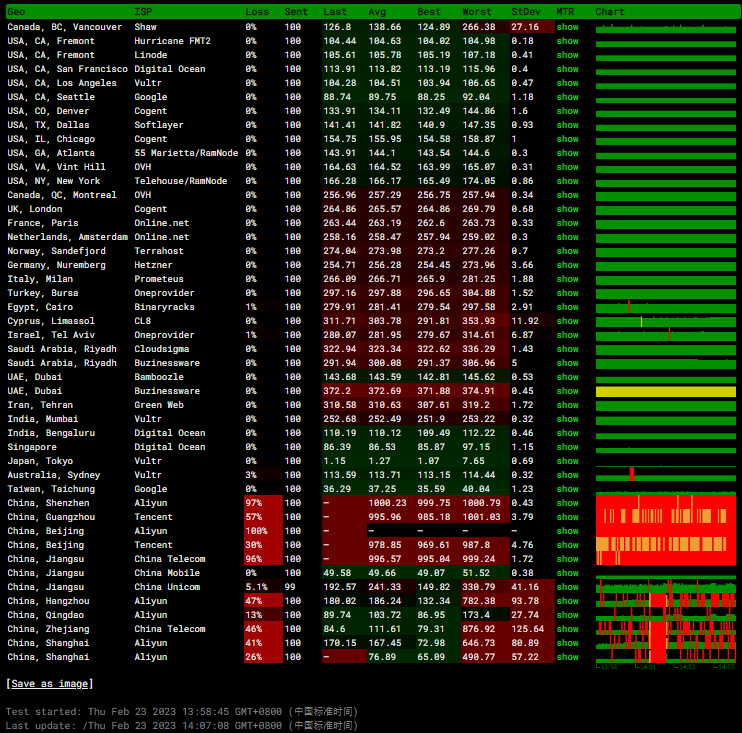This screenshot has height=733, width=742.
Task: Show MTR for Limassol CL8
Action: [x=567, y=321]
